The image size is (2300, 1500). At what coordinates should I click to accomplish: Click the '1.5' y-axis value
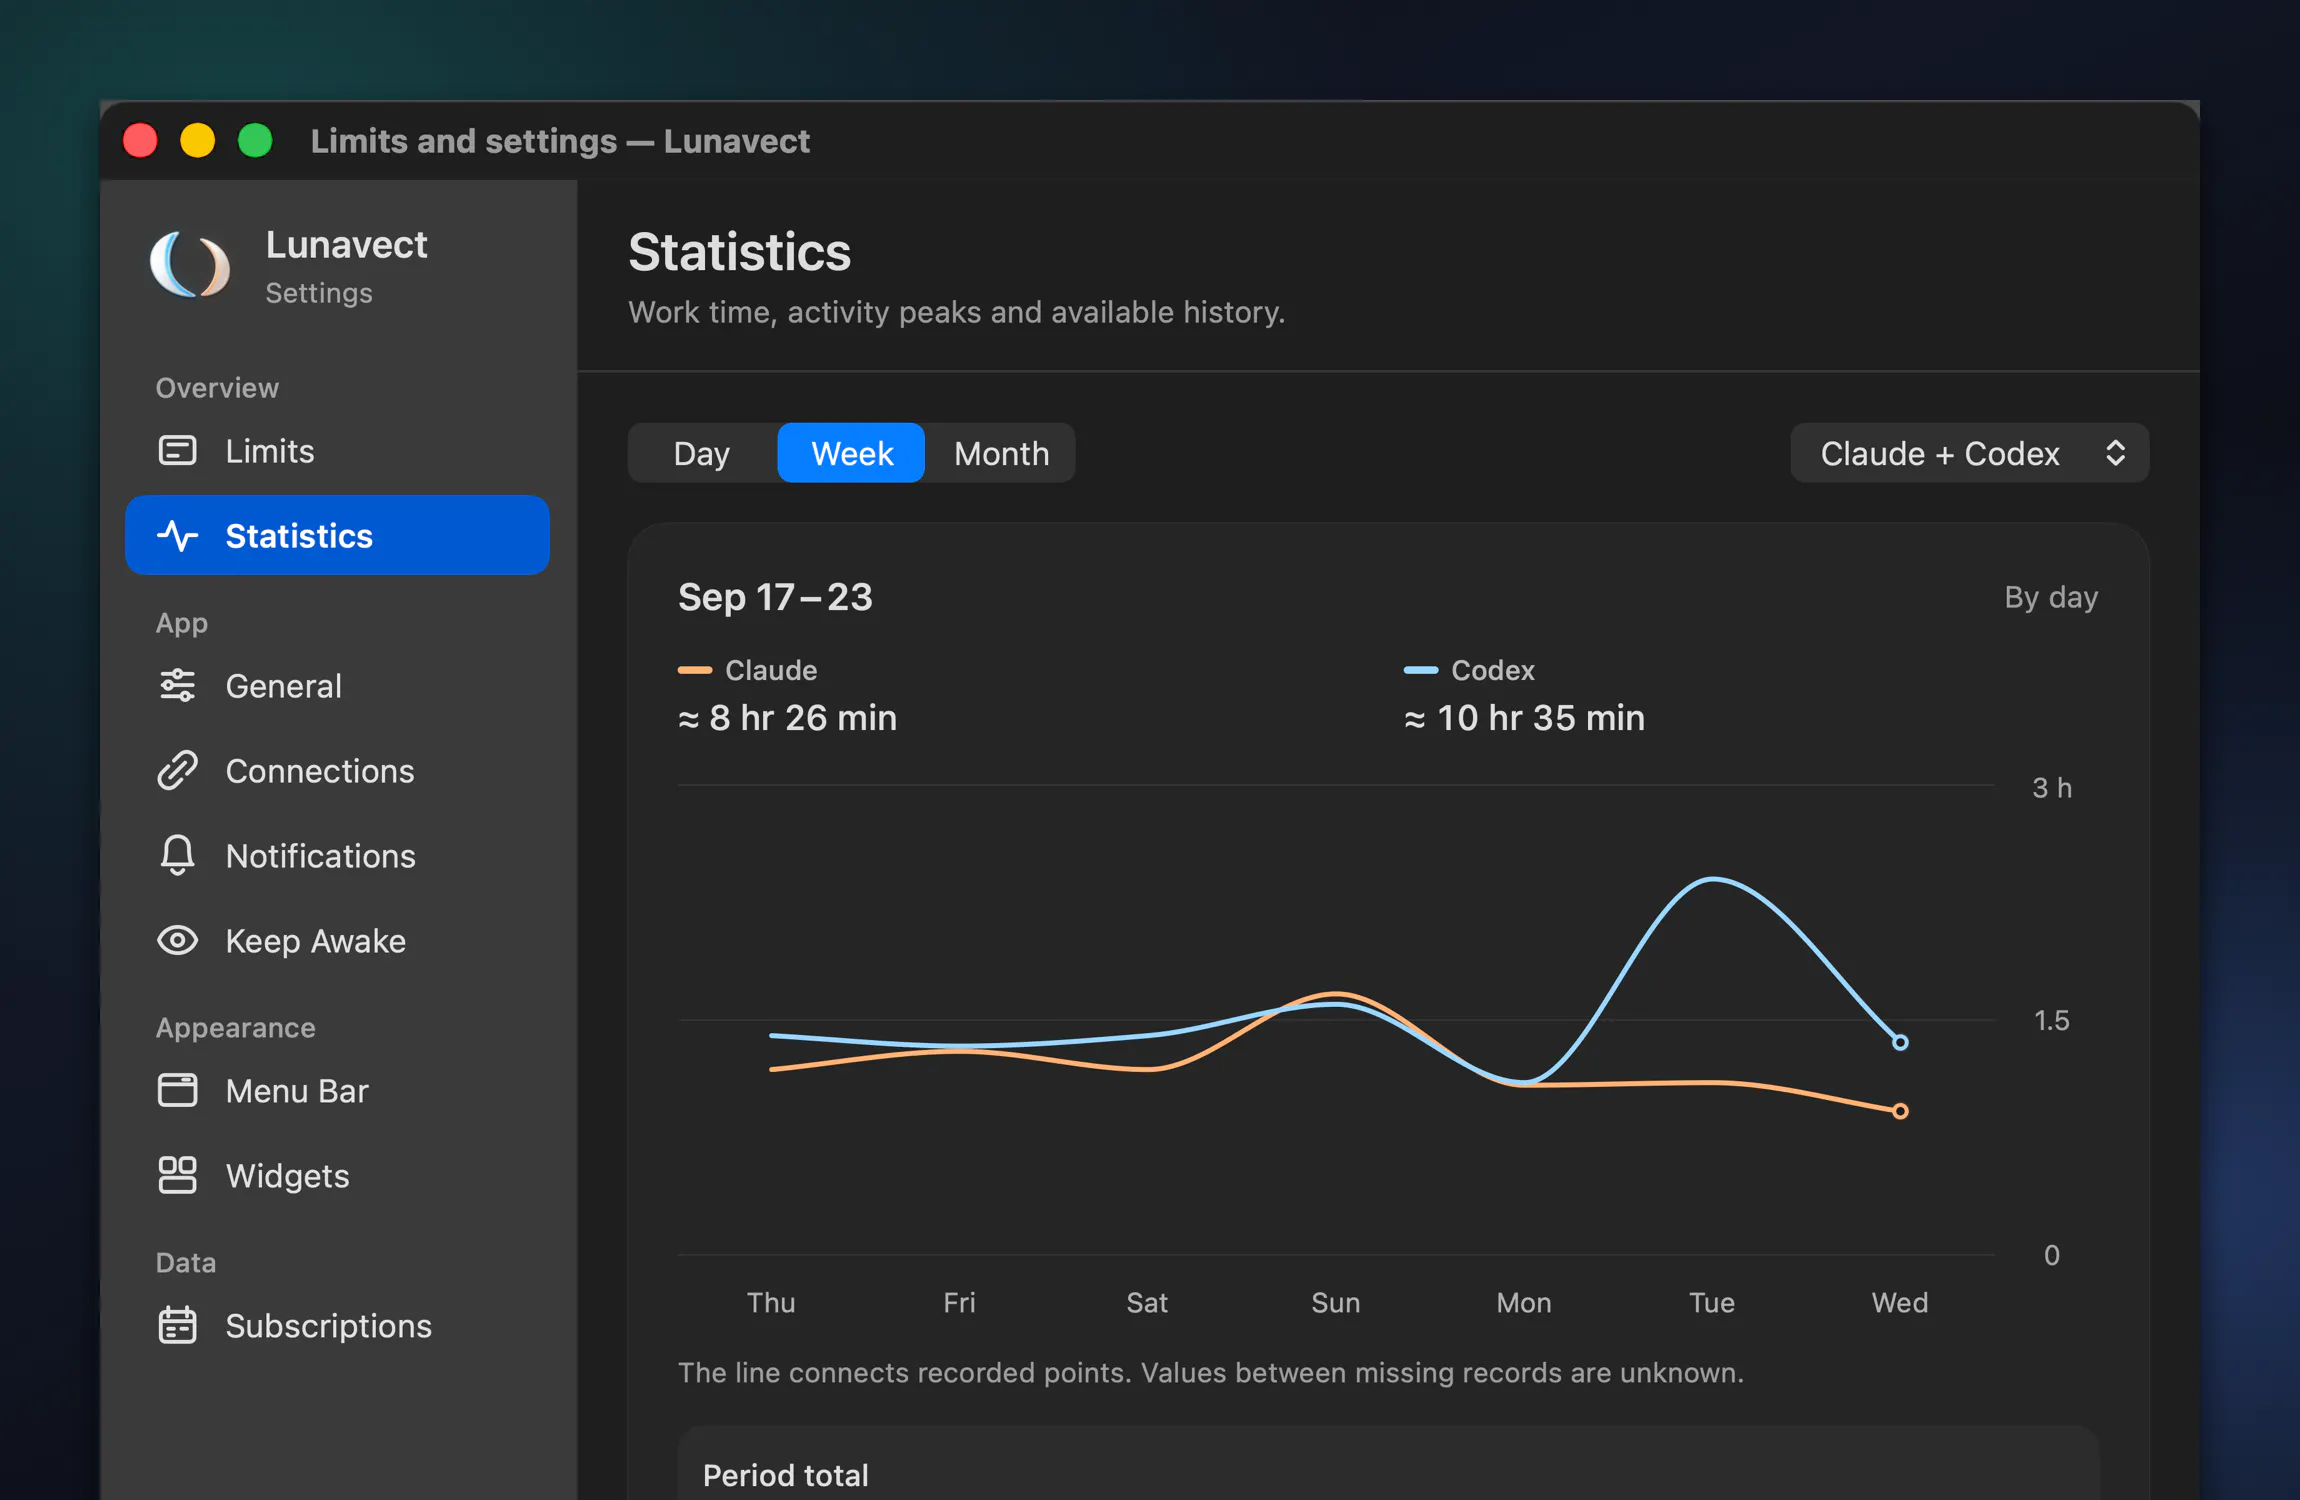2052,1020
